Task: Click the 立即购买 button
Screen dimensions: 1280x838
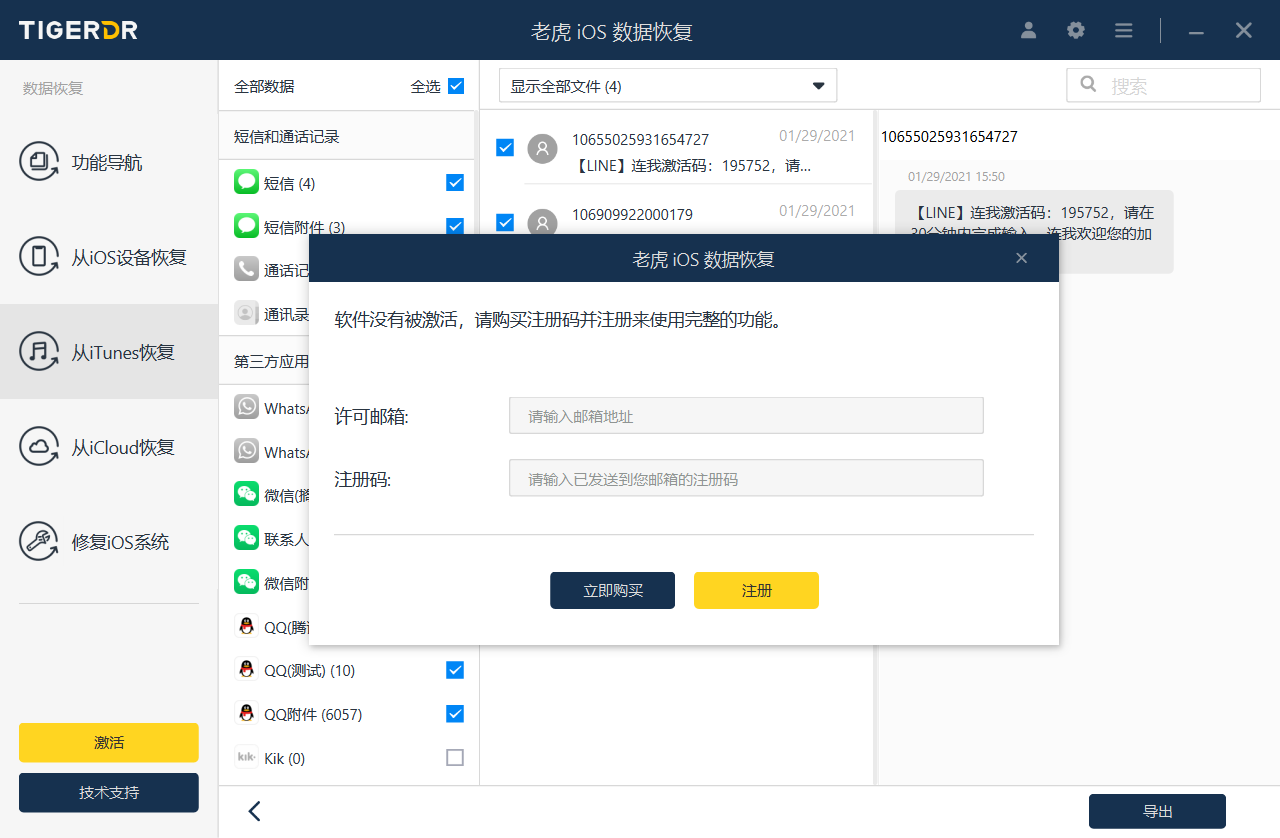Action: 612,590
